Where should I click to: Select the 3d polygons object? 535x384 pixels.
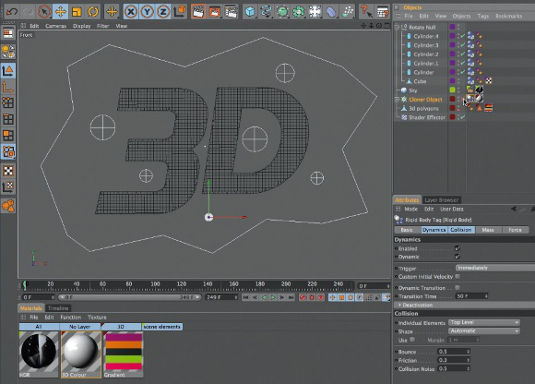click(423, 109)
